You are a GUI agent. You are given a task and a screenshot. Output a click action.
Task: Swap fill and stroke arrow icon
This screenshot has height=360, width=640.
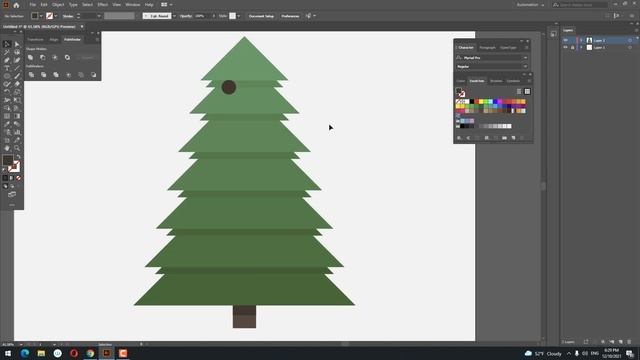click(18, 157)
